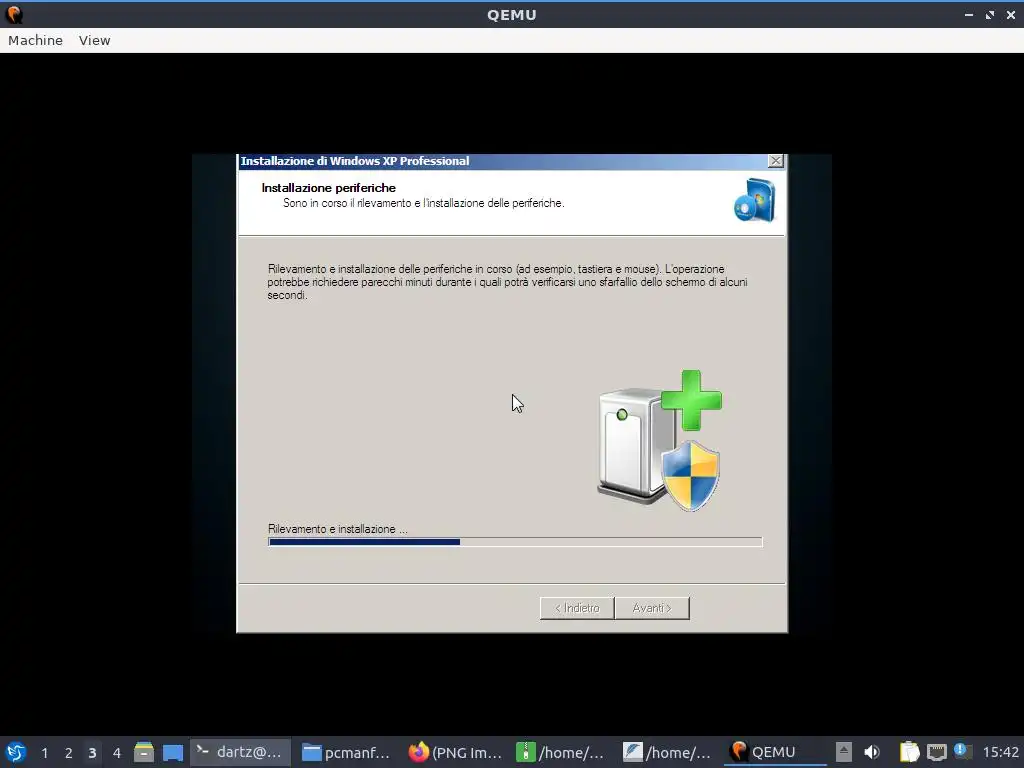Close the Windows XP setup dialog
The width and height of the screenshot is (1024, 768).
(x=775, y=161)
